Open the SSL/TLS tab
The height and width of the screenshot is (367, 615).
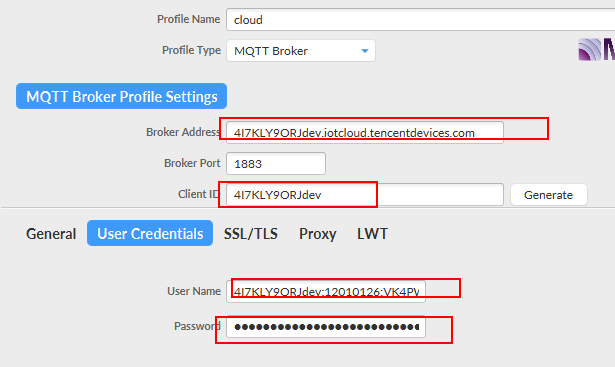251,234
